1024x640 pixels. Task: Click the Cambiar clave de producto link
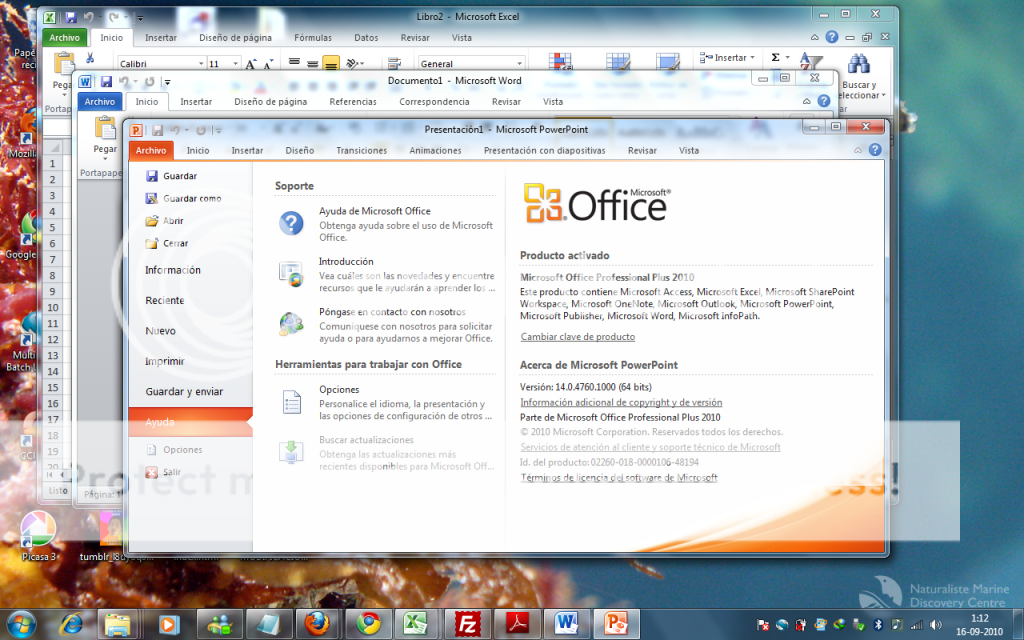pos(577,337)
